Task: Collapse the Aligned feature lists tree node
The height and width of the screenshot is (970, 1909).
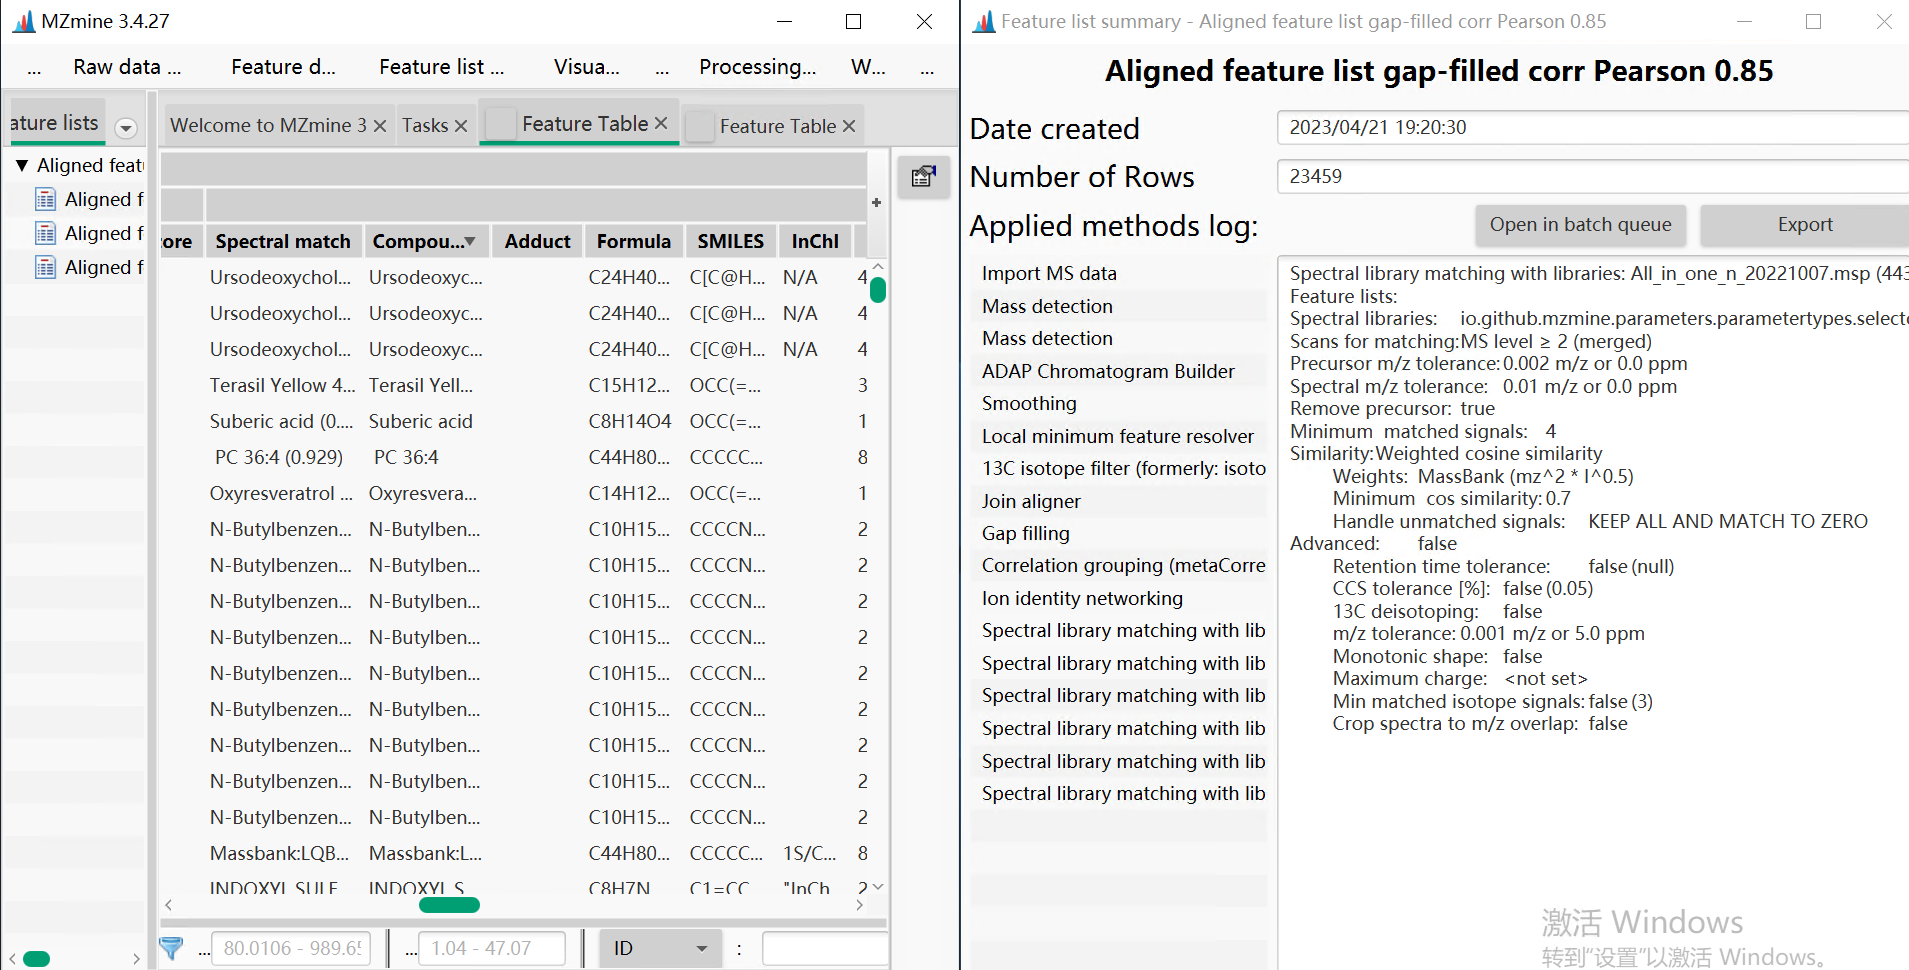Action: pos(22,165)
